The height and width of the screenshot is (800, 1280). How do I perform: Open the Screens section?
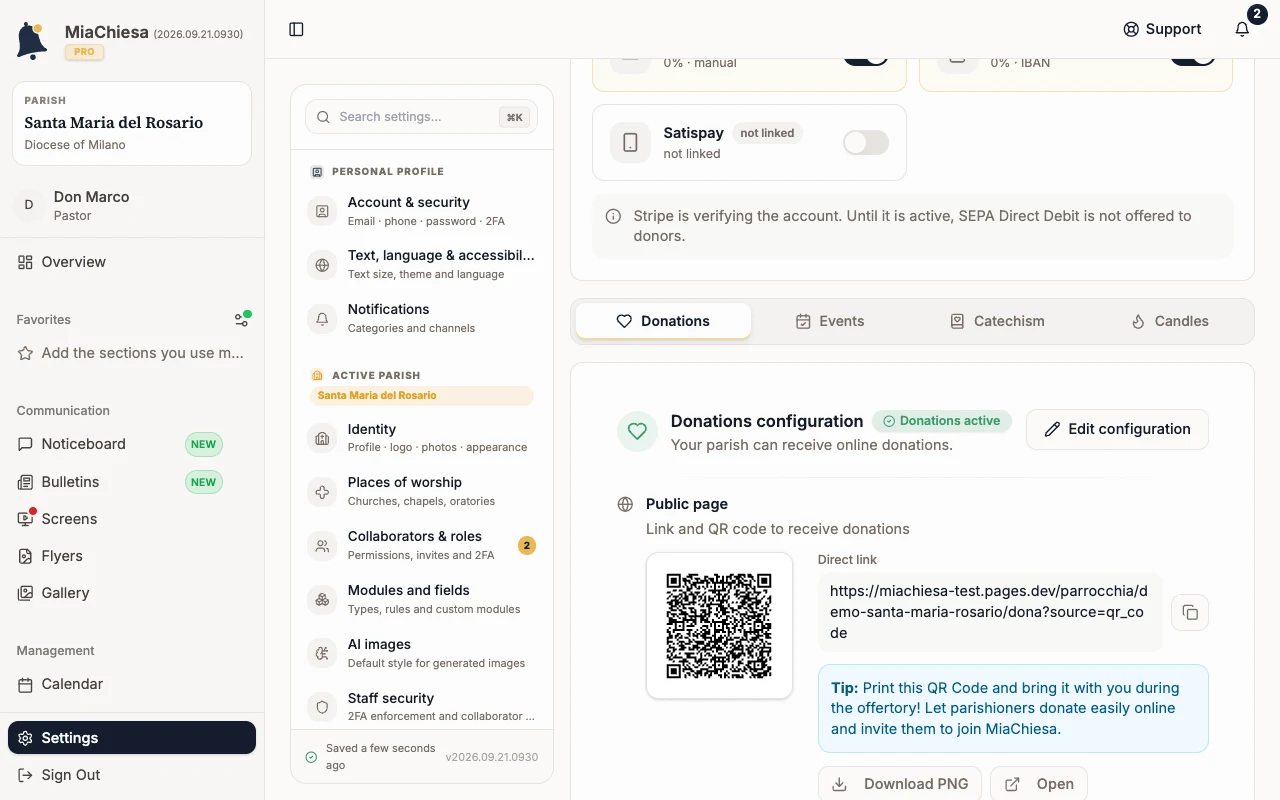[x=132, y=519]
